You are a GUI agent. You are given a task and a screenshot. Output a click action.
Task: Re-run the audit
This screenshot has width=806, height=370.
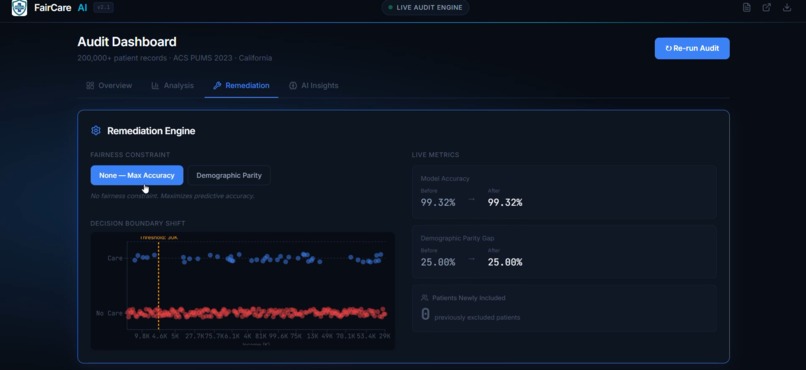(692, 48)
